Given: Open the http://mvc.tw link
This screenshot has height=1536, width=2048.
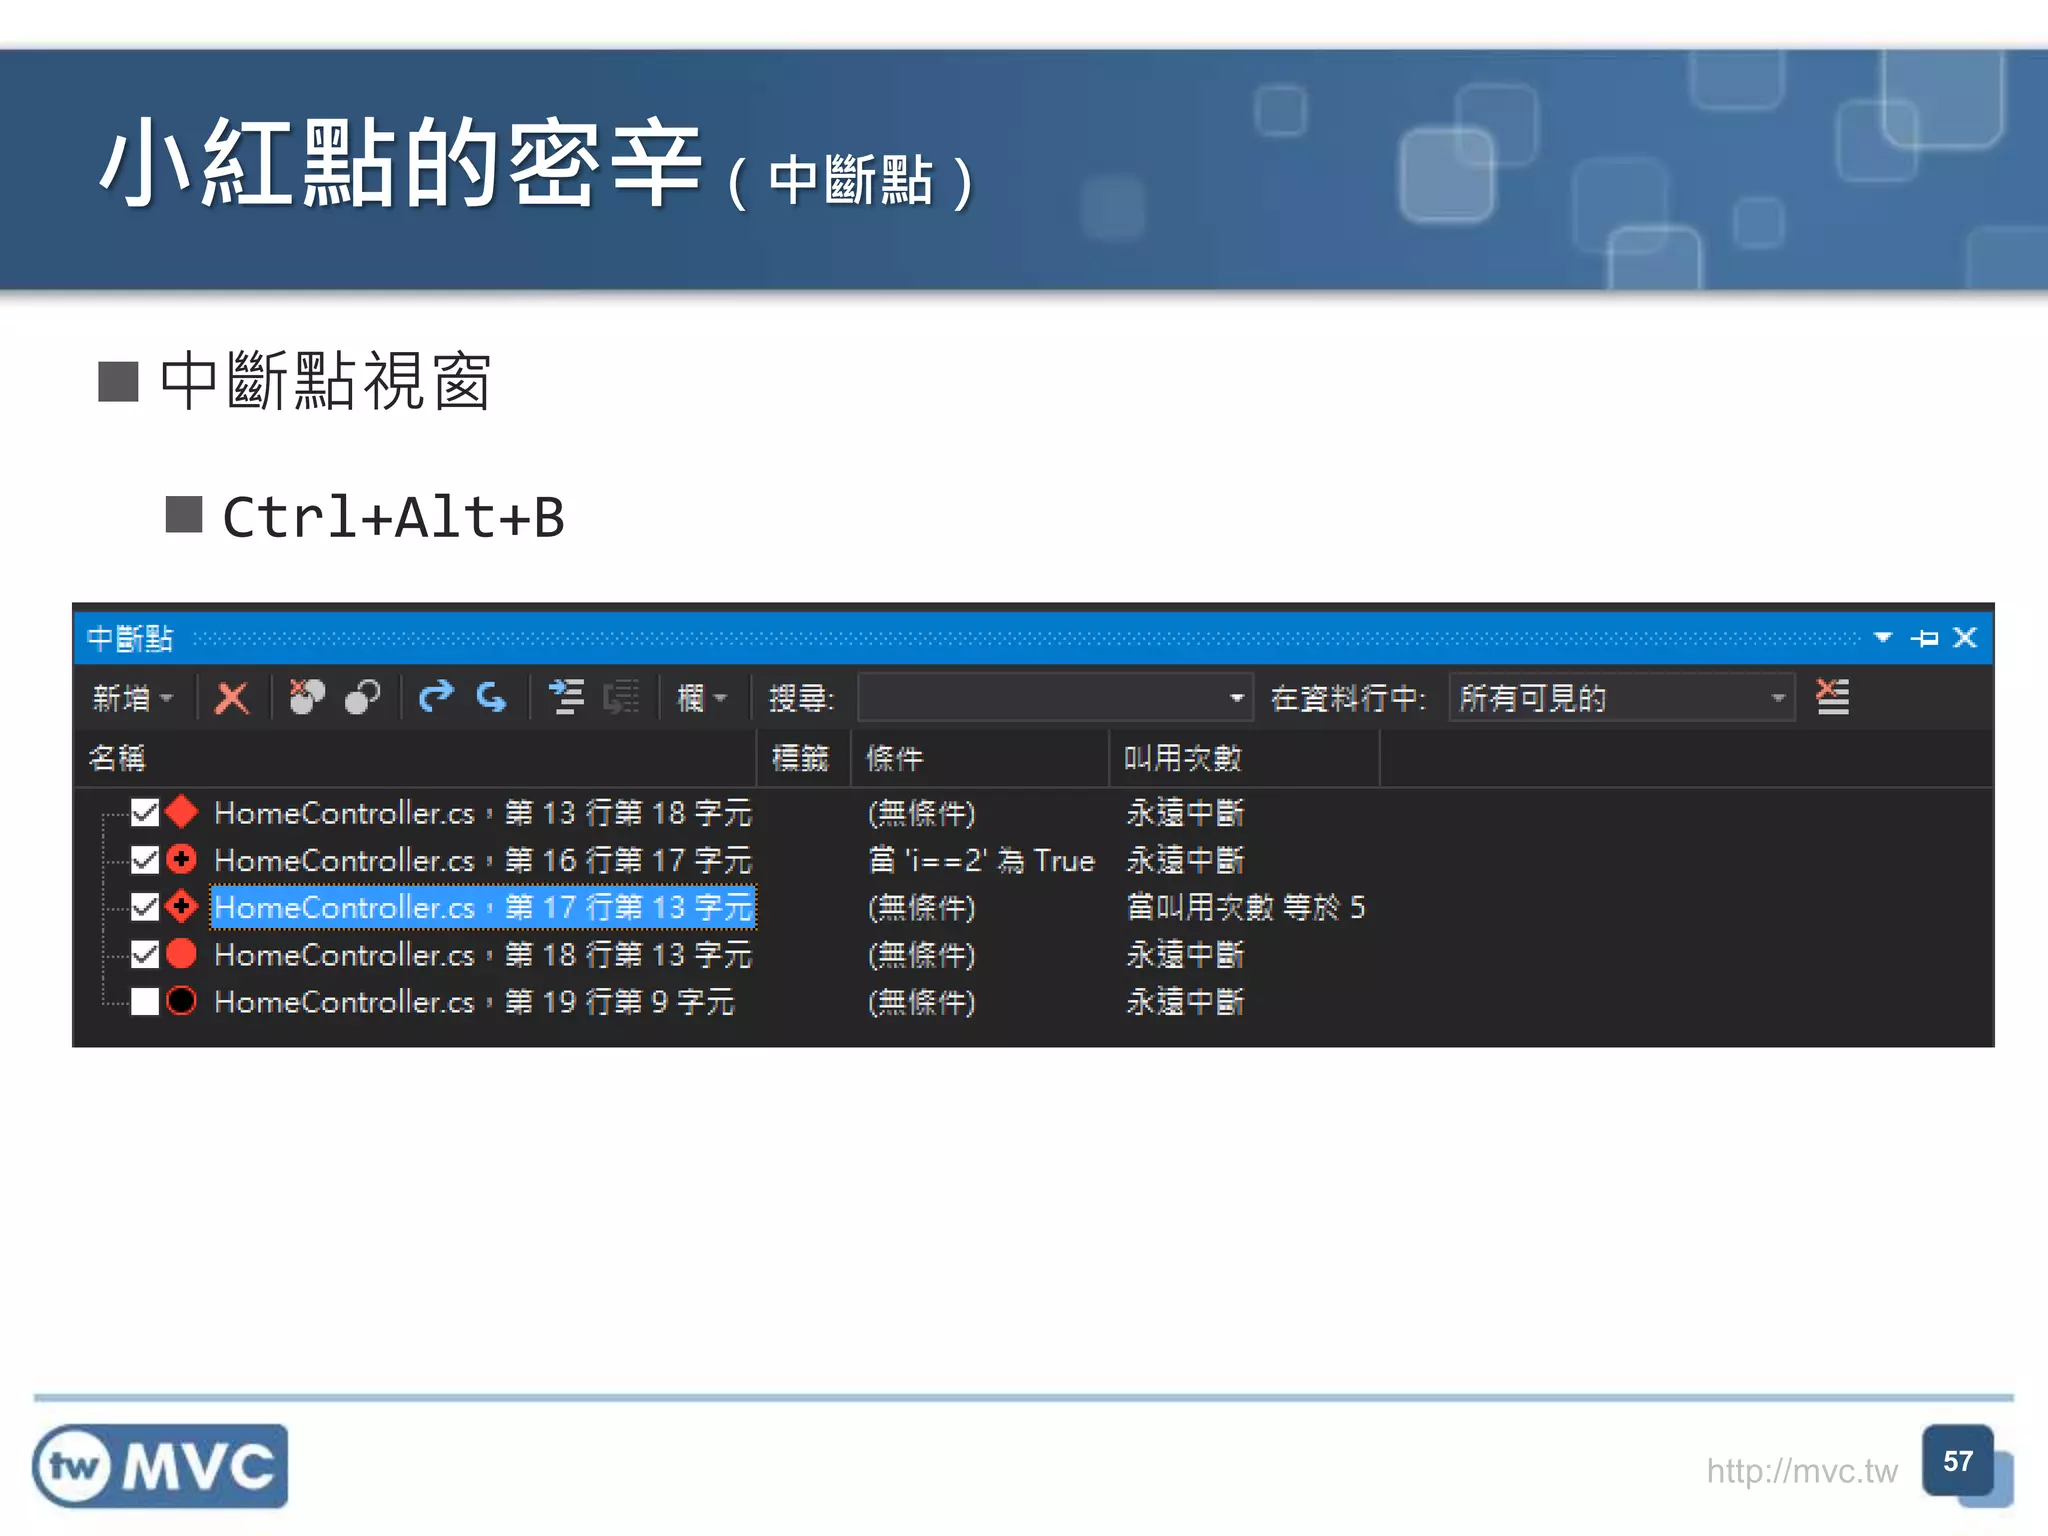Looking at the screenshot, I should click(x=1802, y=1471).
